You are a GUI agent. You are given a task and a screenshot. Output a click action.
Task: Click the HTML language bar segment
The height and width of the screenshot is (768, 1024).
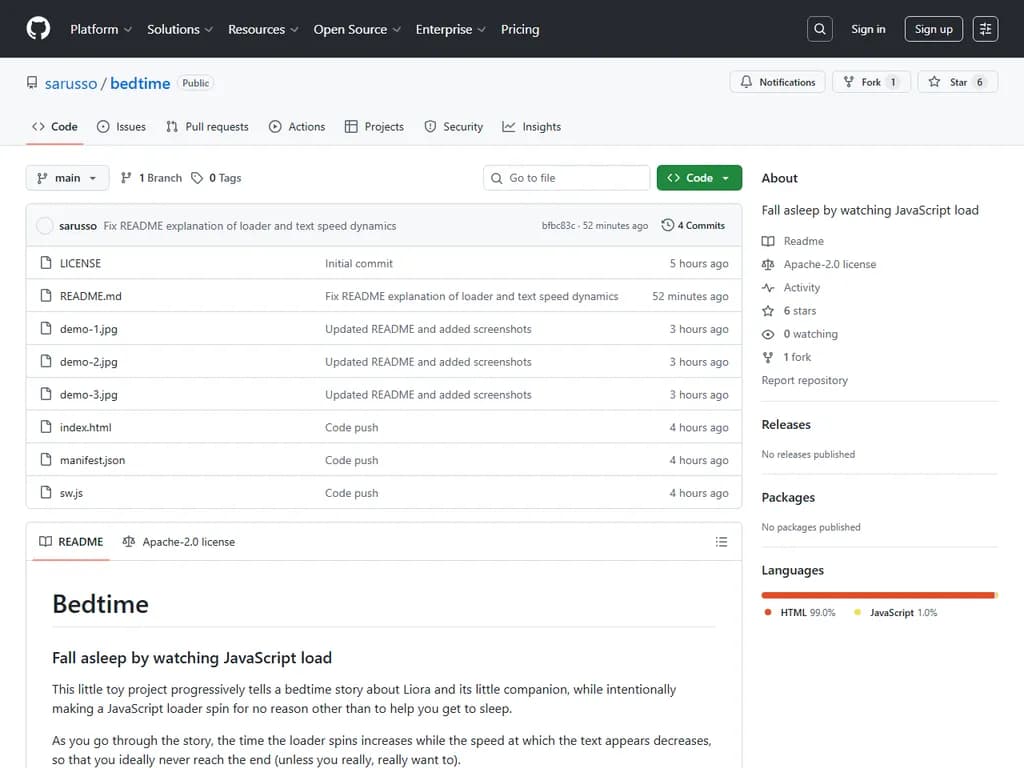pos(877,595)
